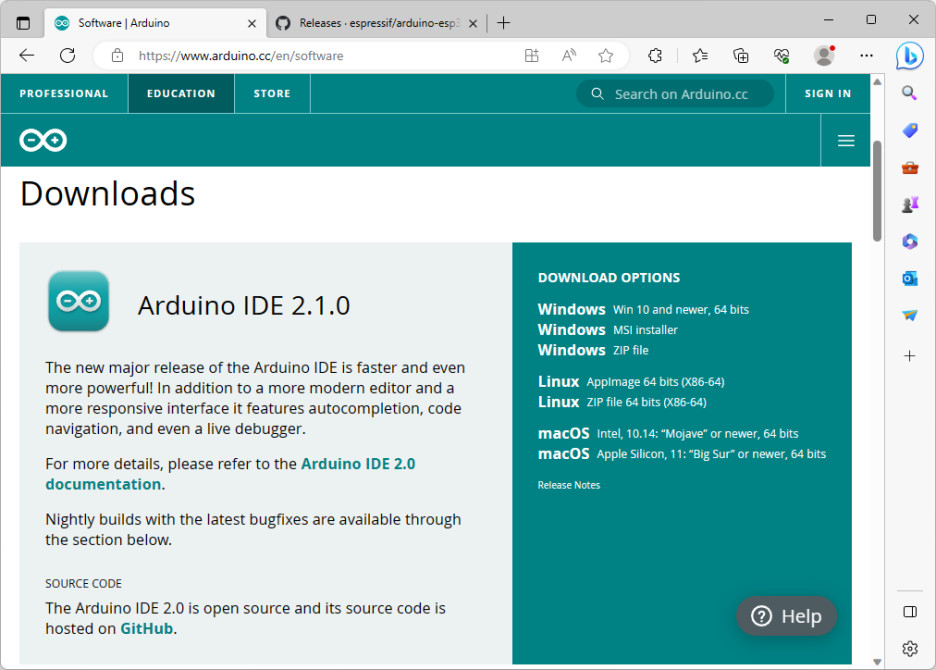Download Linux ZIP file 64 bits
The width and height of the screenshot is (936, 670).
[622, 402]
